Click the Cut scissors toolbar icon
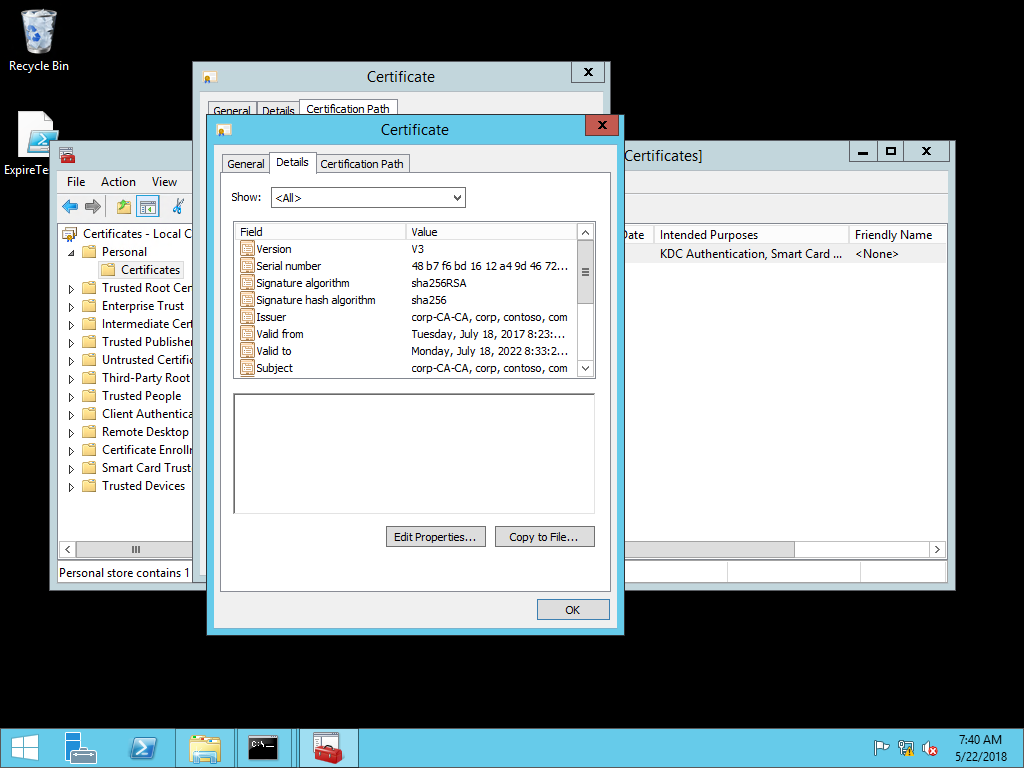 [x=178, y=207]
